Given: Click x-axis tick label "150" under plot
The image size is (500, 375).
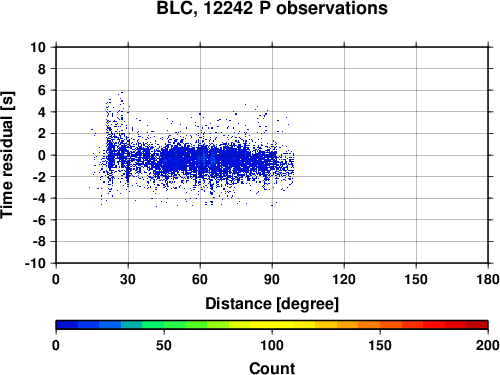Looking at the screenshot, I should pos(416,279).
